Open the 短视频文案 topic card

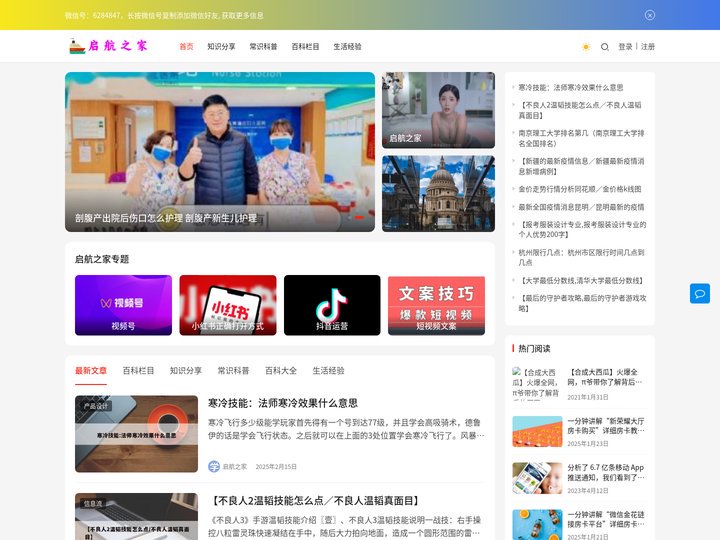(x=436, y=305)
